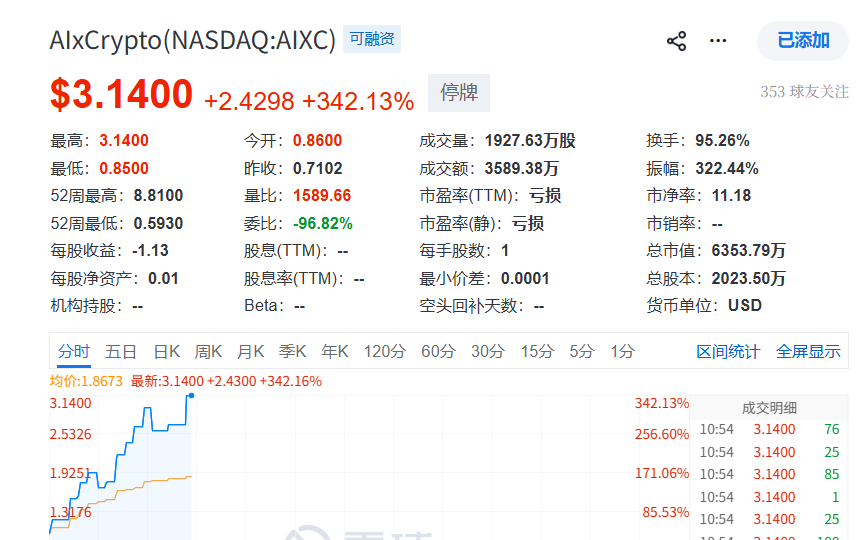Select the 周K chart tab
The image size is (860, 540).
208,351
